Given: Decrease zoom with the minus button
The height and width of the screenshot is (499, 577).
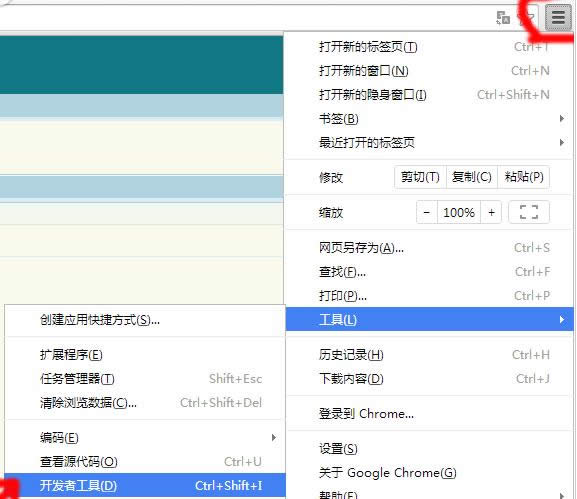Looking at the screenshot, I should tap(427, 212).
